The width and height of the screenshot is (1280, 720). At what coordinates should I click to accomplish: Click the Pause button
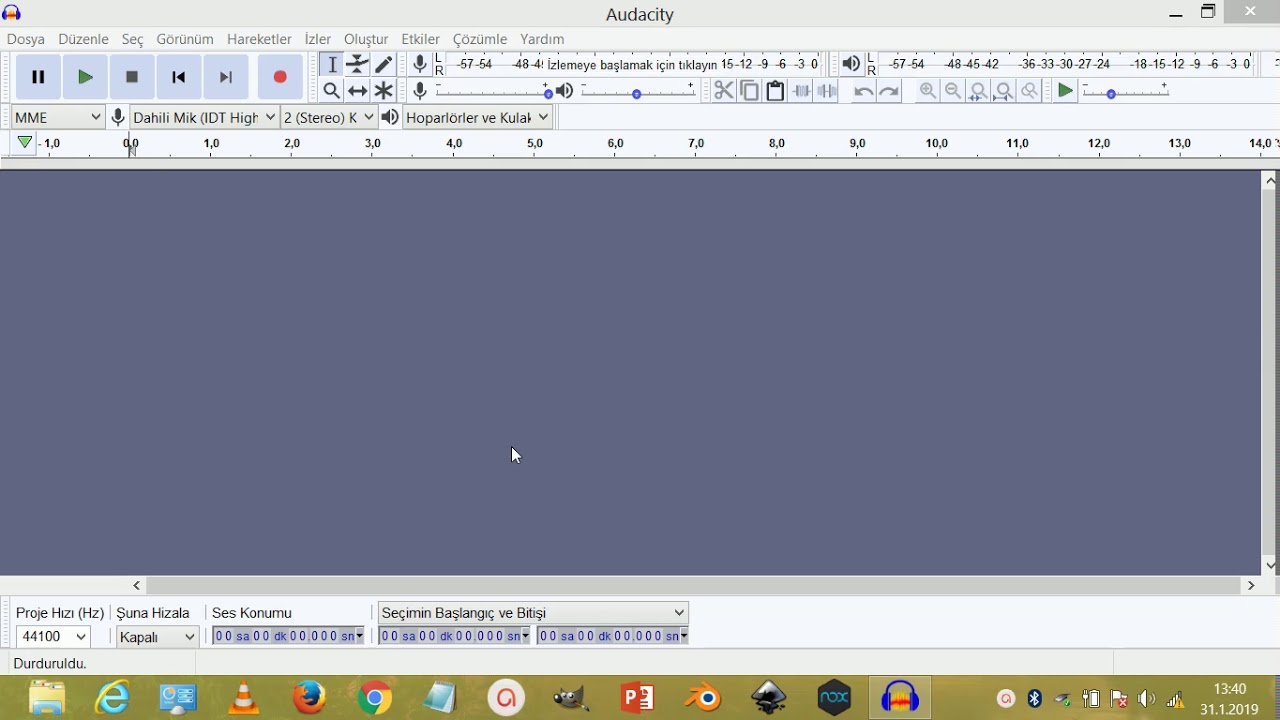(38, 77)
